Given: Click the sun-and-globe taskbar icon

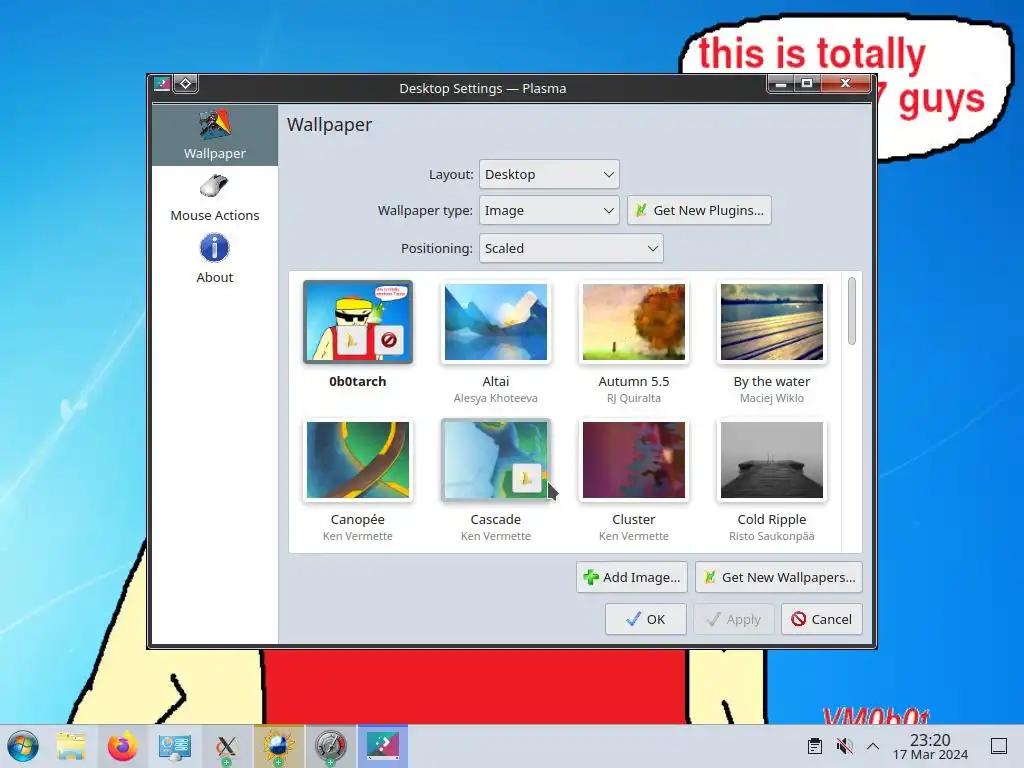Looking at the screenshot, I should point(279,746).
